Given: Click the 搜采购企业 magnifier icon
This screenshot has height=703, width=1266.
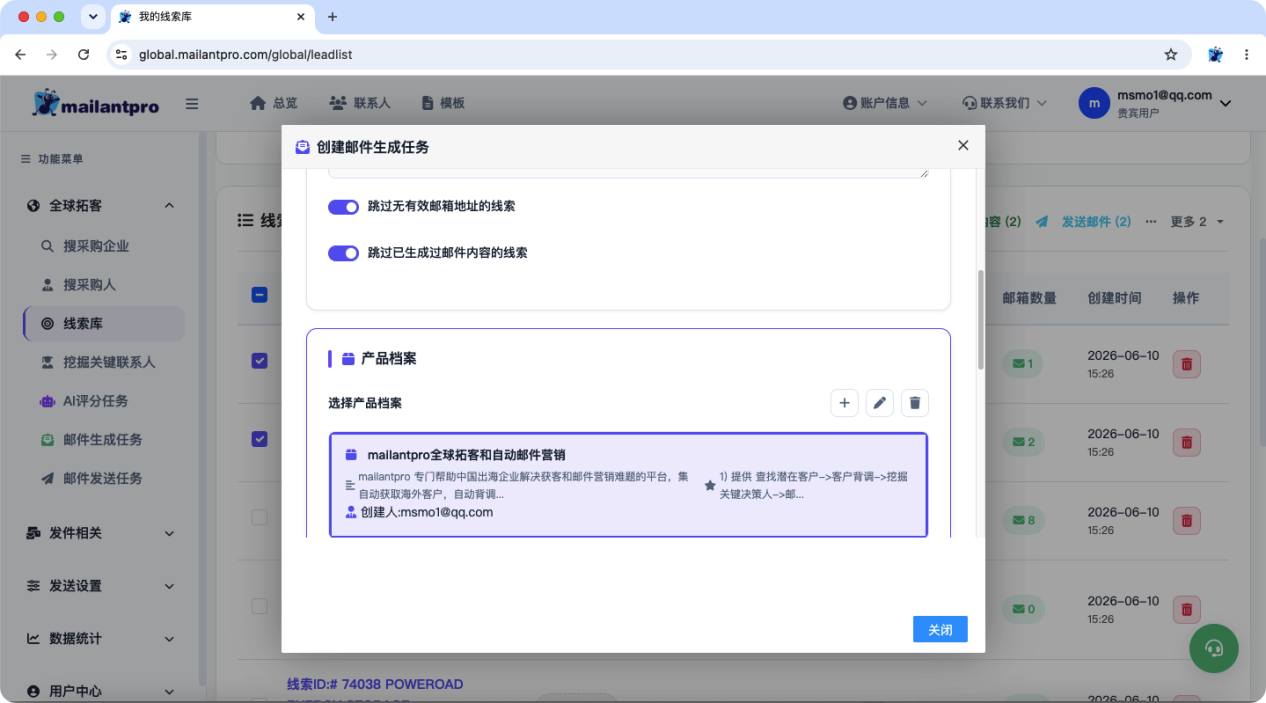Looking at the screenshot, I should [47, 246].
